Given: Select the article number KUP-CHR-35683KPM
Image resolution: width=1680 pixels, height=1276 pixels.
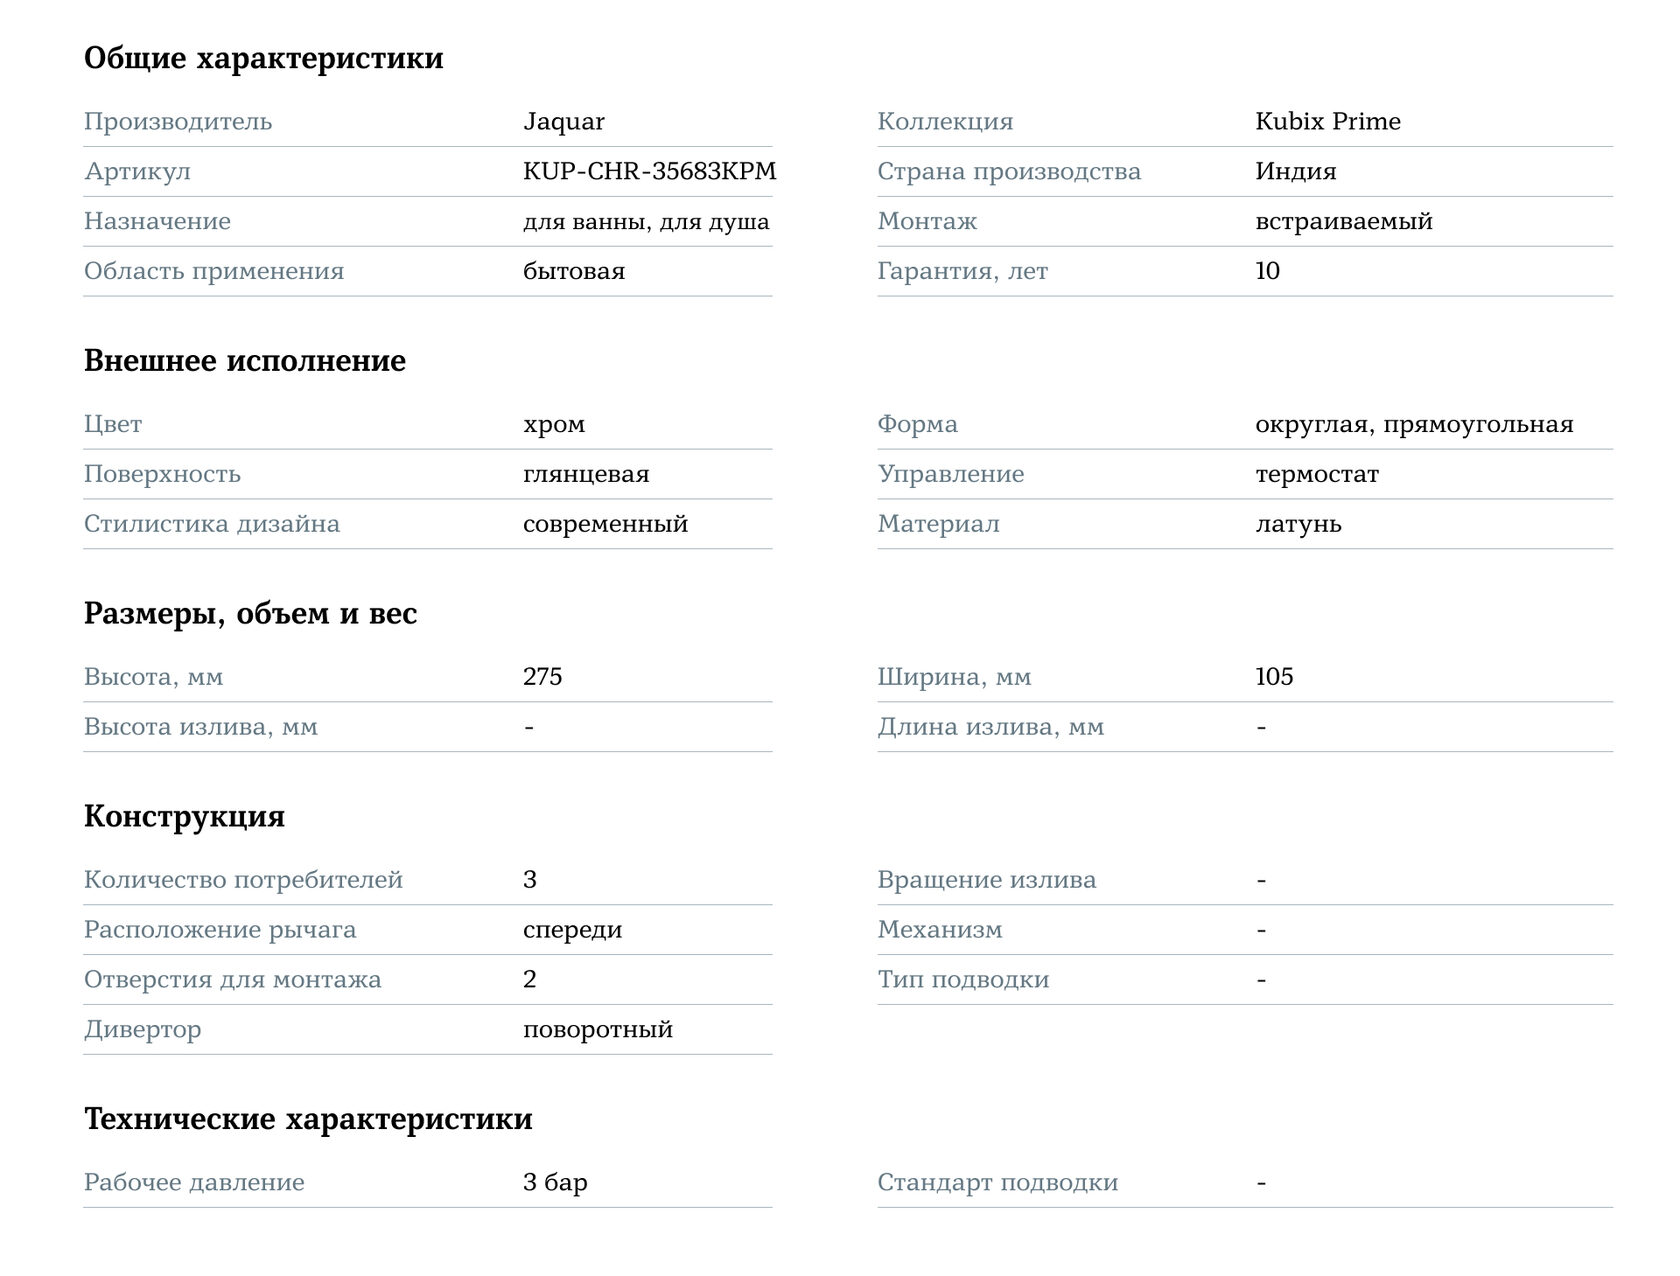Looking at the screenshot, I should click(649, 172).
